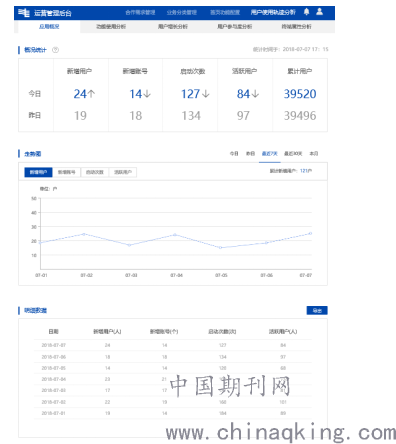Click the blue 导出 export button

click(x=317, y=310)
